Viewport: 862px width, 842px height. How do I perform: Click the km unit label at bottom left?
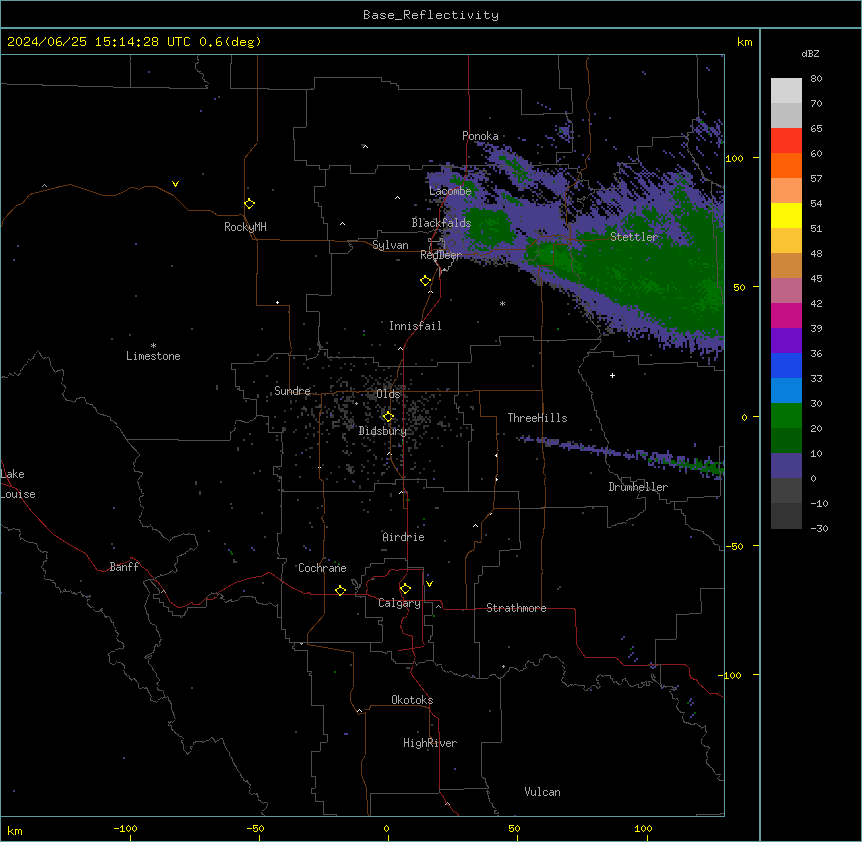(15, 830)
